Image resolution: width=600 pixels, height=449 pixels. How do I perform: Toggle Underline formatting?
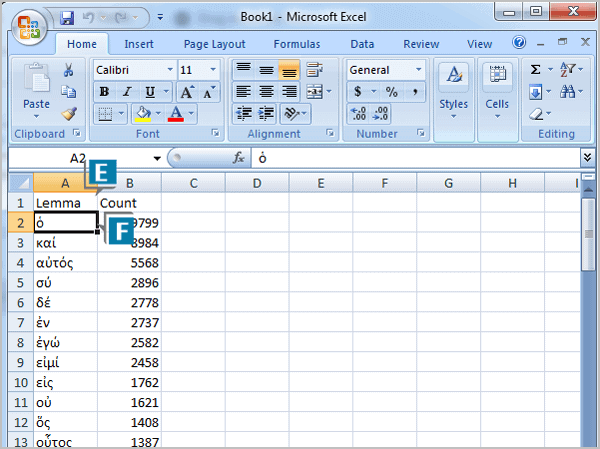coord(147,92)
